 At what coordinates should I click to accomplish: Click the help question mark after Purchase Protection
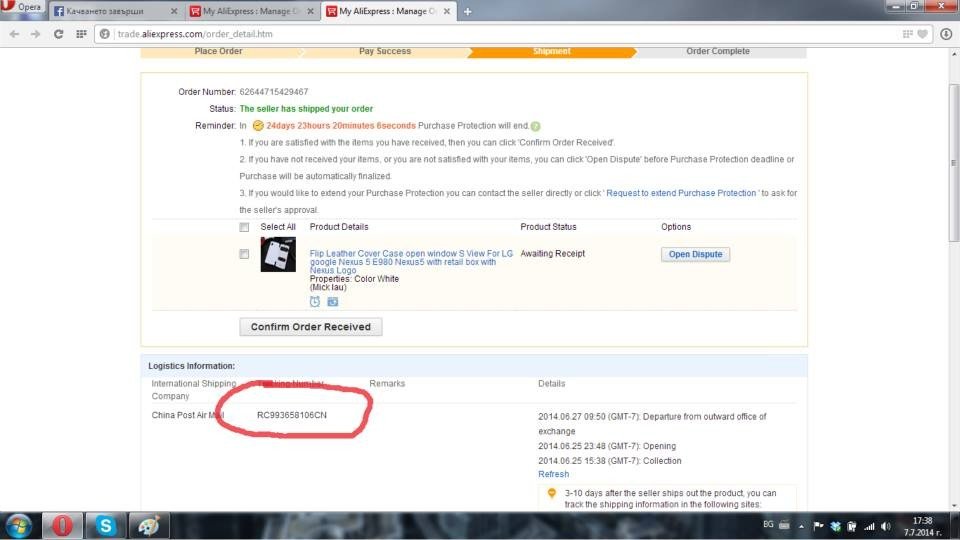[x=536, y=126]
